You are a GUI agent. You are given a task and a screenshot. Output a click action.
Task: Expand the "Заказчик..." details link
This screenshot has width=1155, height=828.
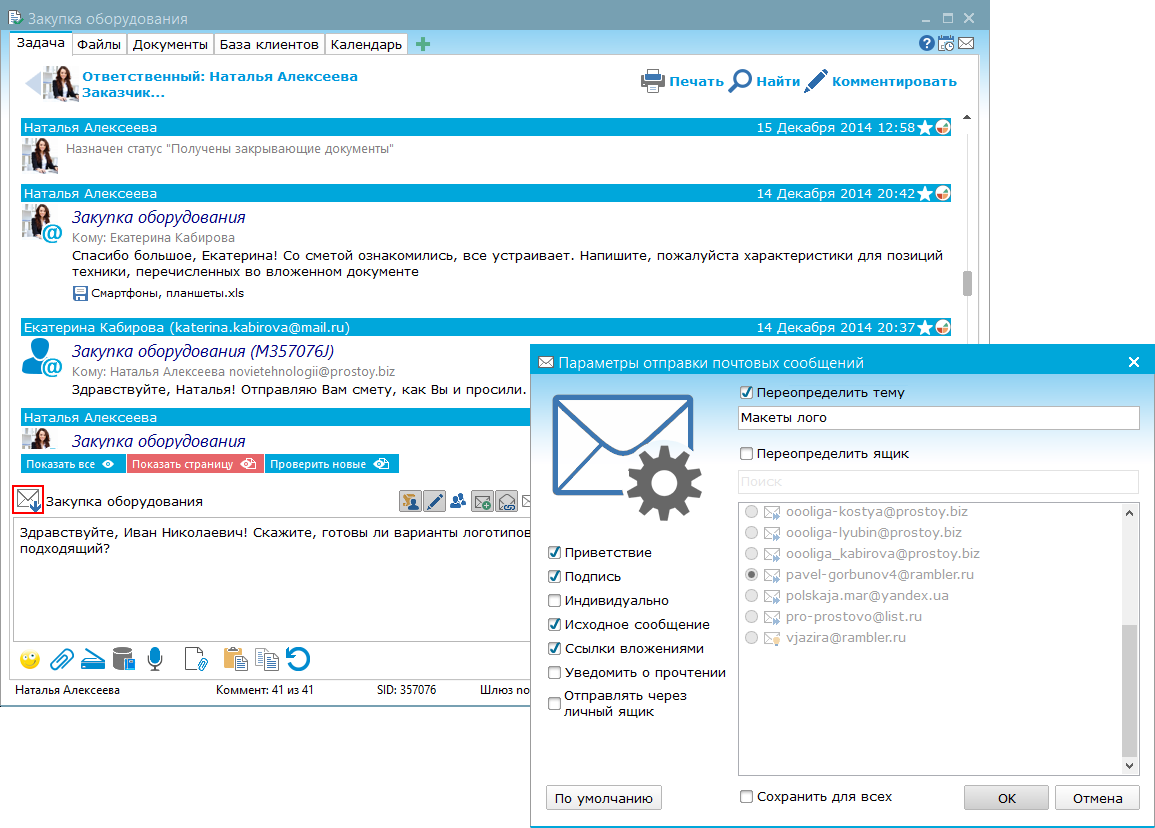(x=123, y=92)
